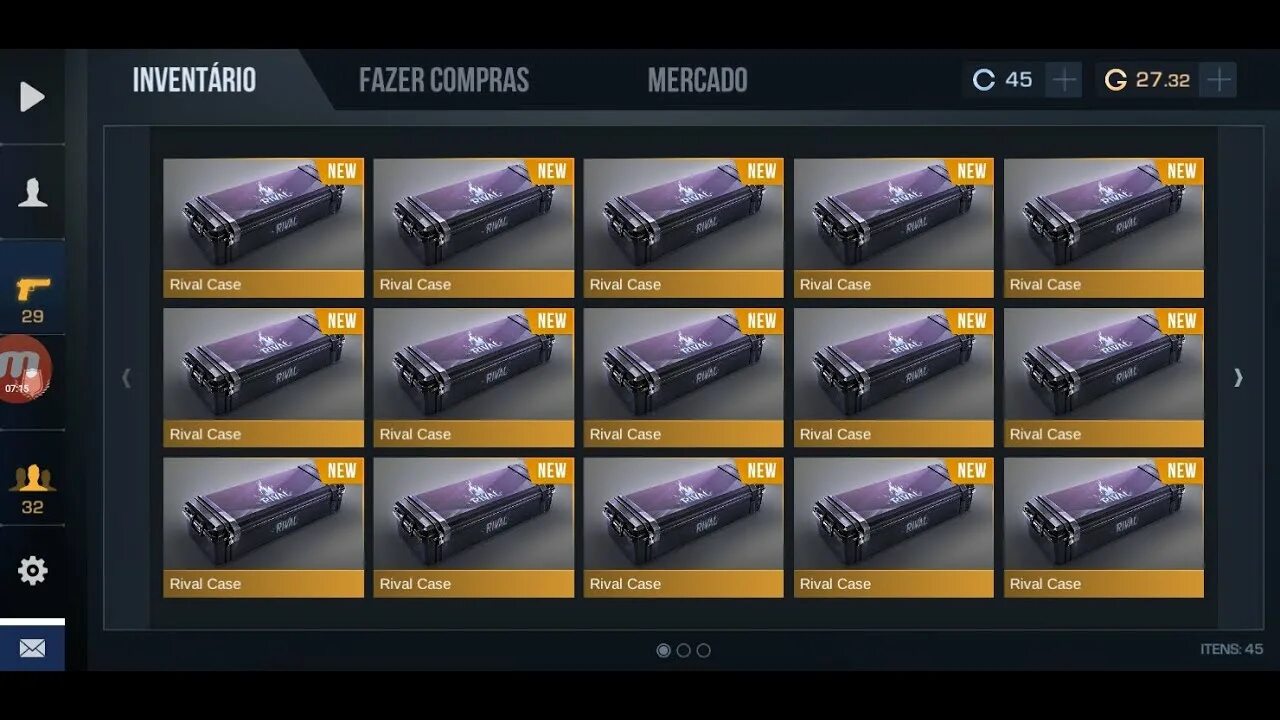
Task: Open the golden pistol weapons icon
Action: (32, 289)
